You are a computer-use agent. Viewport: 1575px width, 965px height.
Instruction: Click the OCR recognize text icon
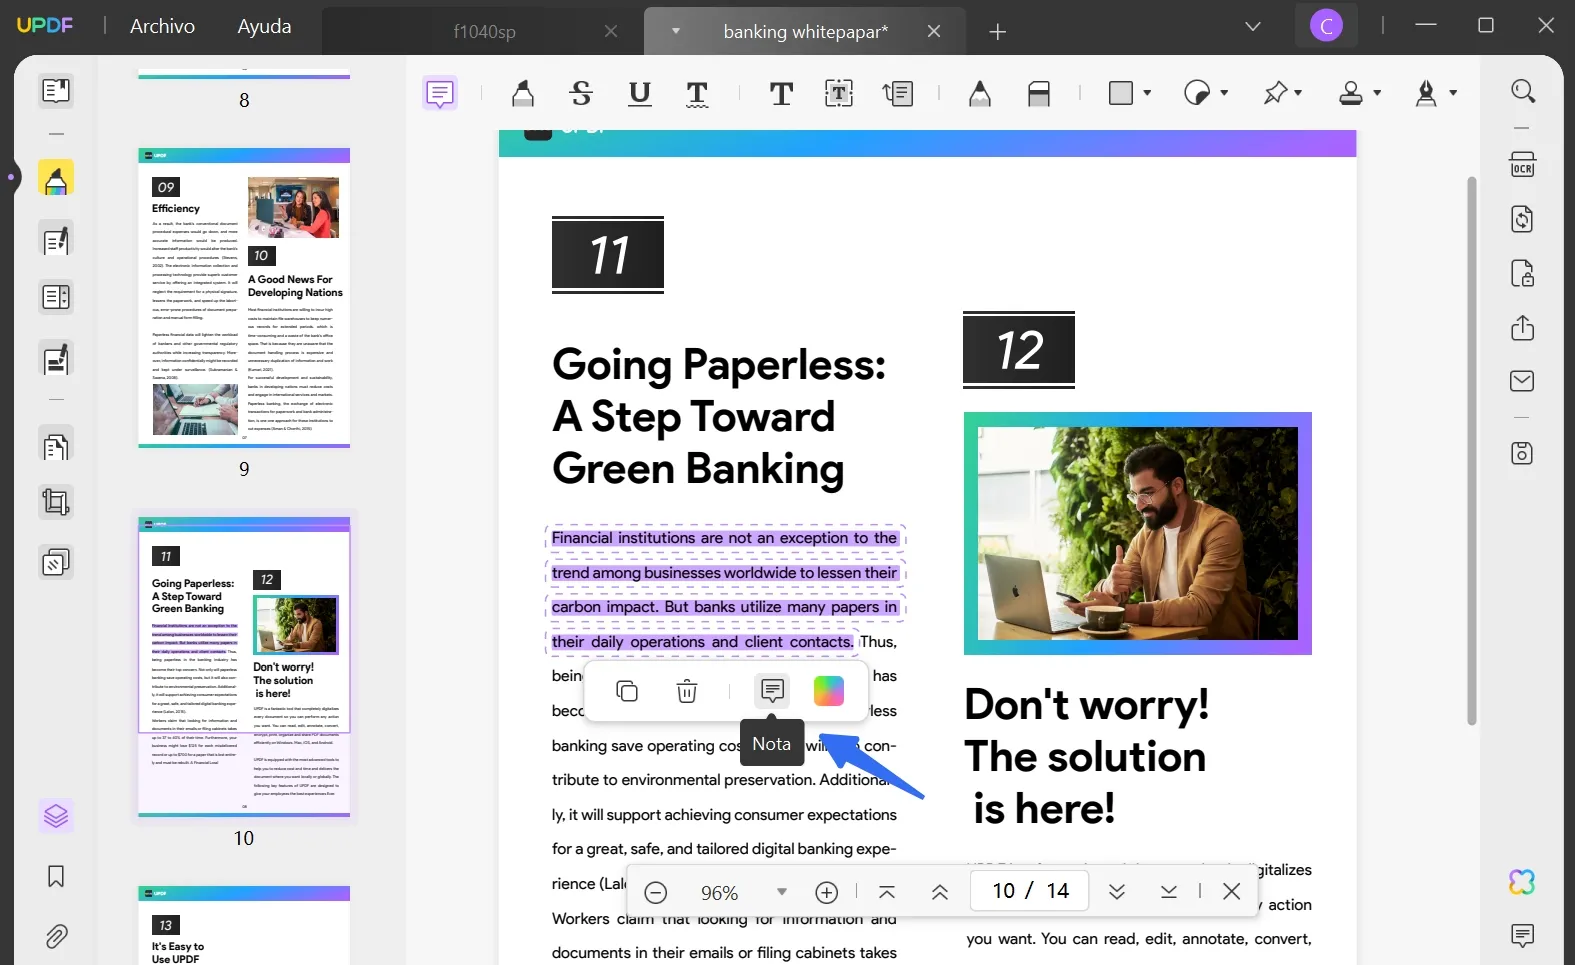tap(1522, 165)
